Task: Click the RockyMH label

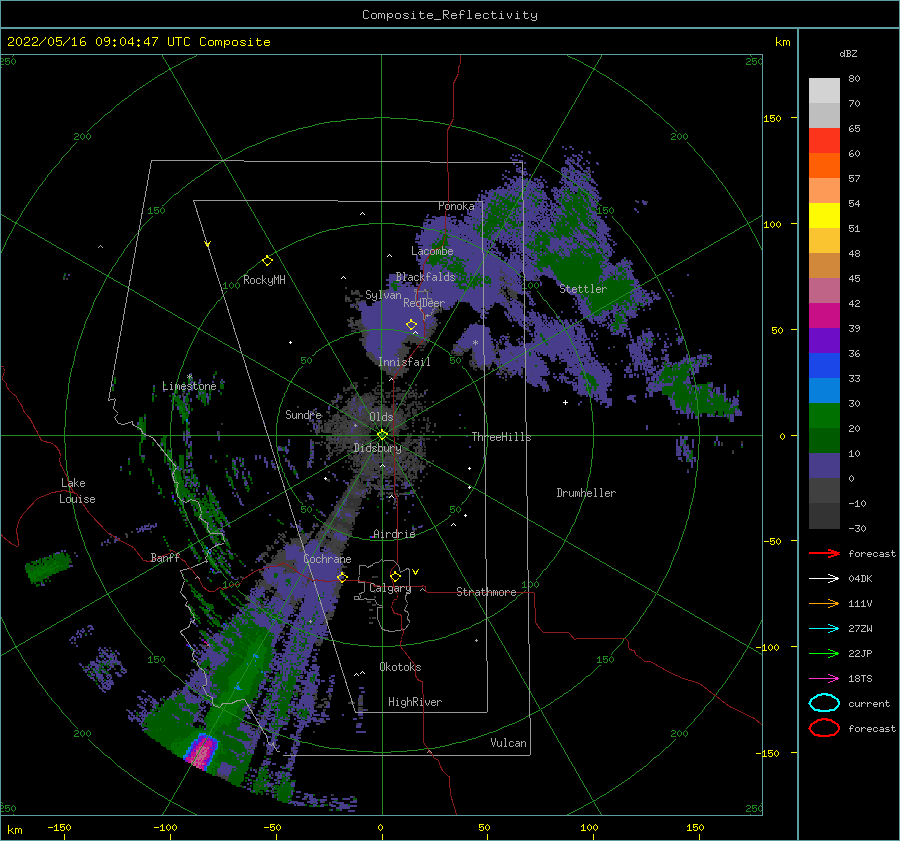Action: pyautogui.click(x=264, y=280)
